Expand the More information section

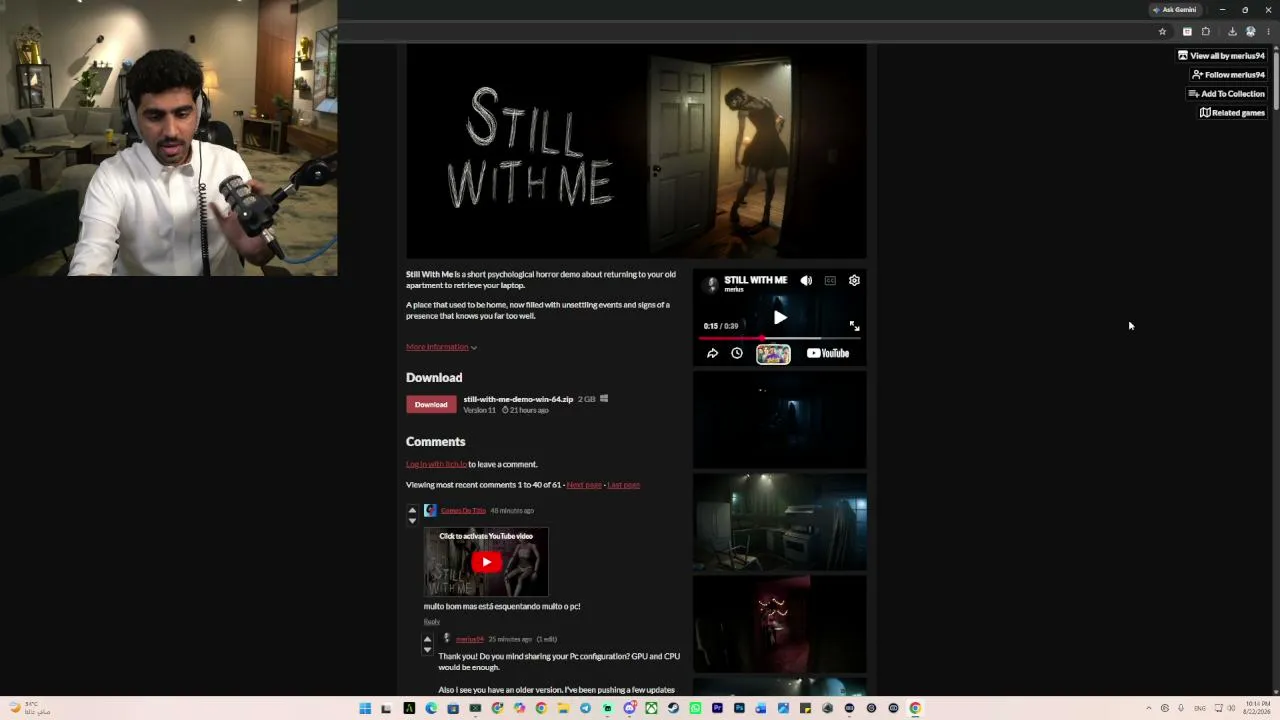pos(441,347)
